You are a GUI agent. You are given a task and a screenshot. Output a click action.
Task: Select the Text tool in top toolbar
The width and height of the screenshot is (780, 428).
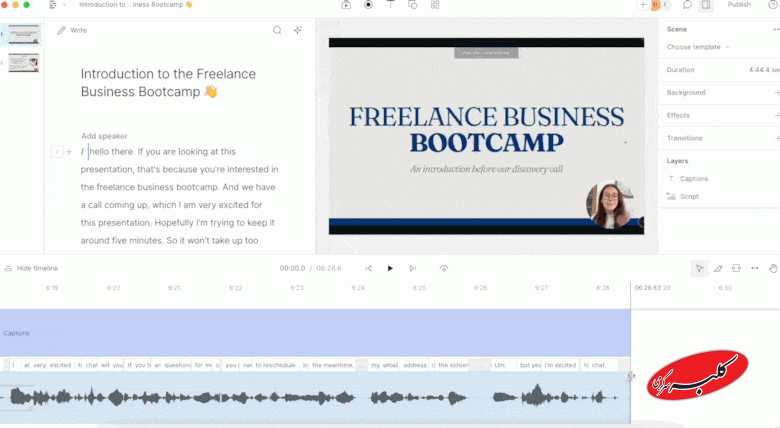tap(390, 5)
